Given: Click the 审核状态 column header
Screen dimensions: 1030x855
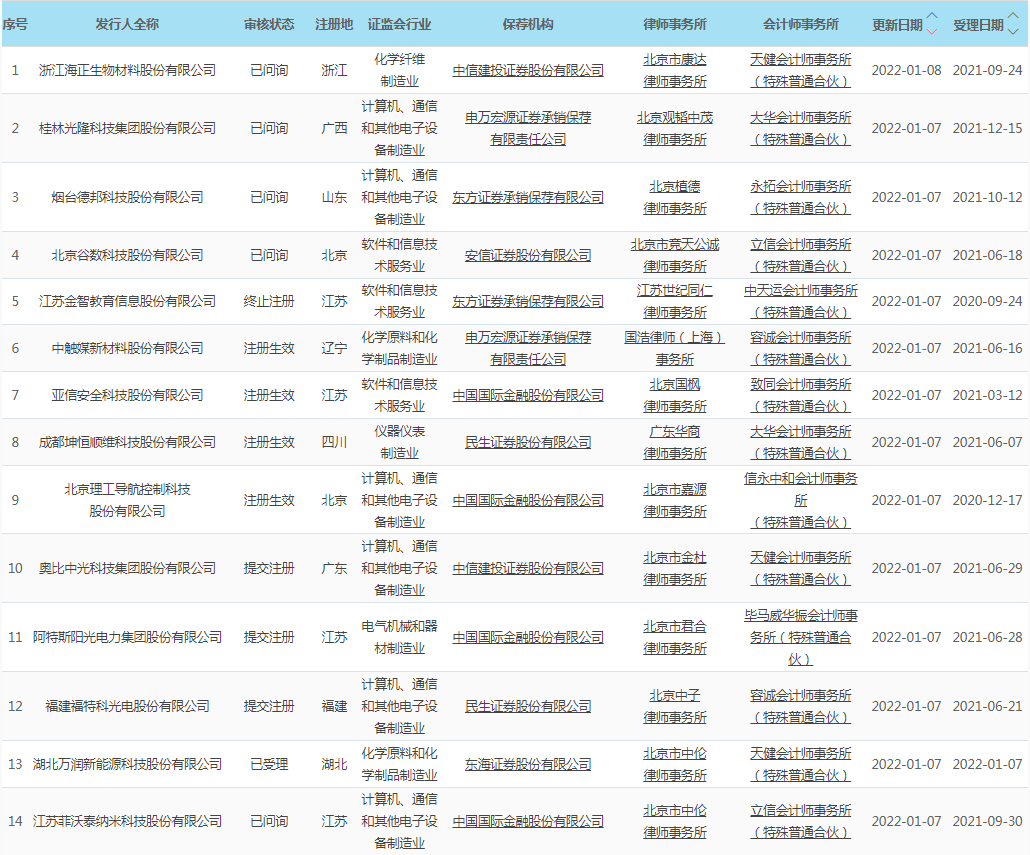Looking at the screenshot, I should [x=269, y=24].
